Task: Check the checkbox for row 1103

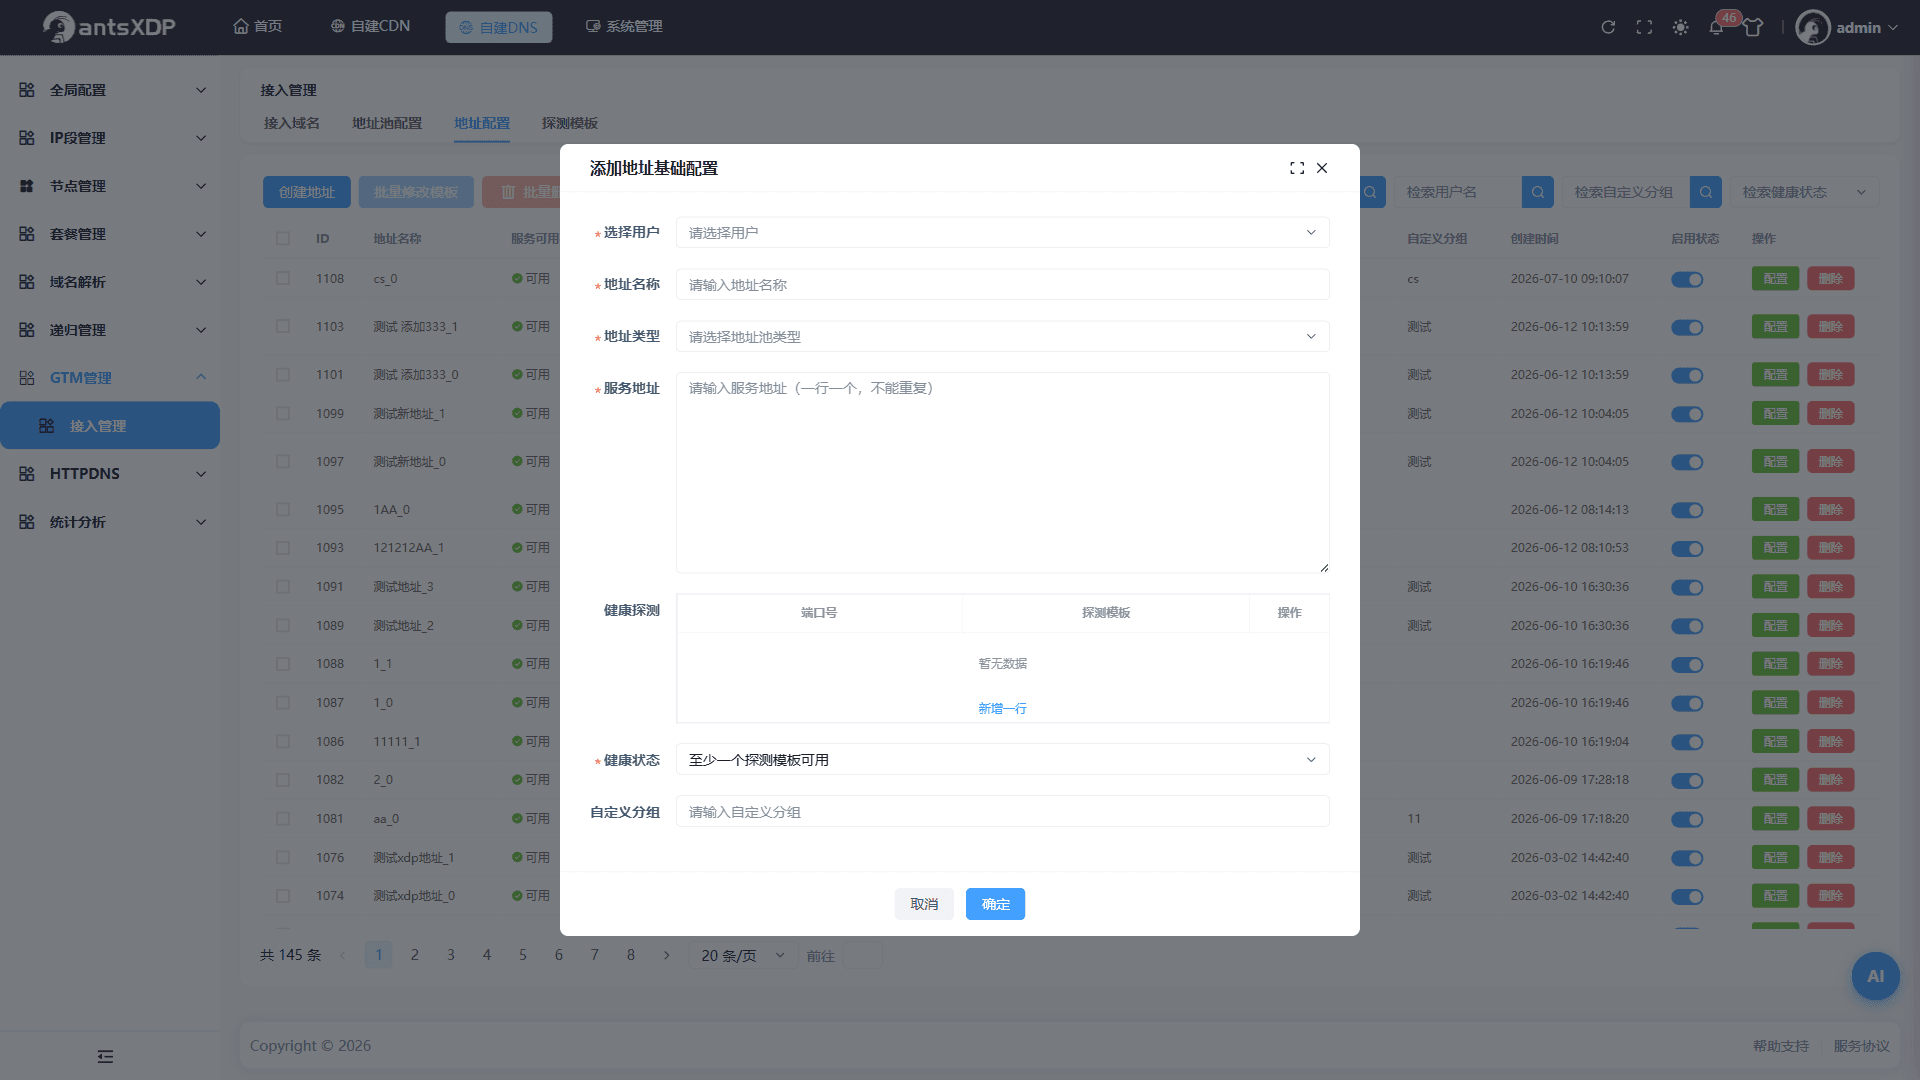Action: pos(283,326)
